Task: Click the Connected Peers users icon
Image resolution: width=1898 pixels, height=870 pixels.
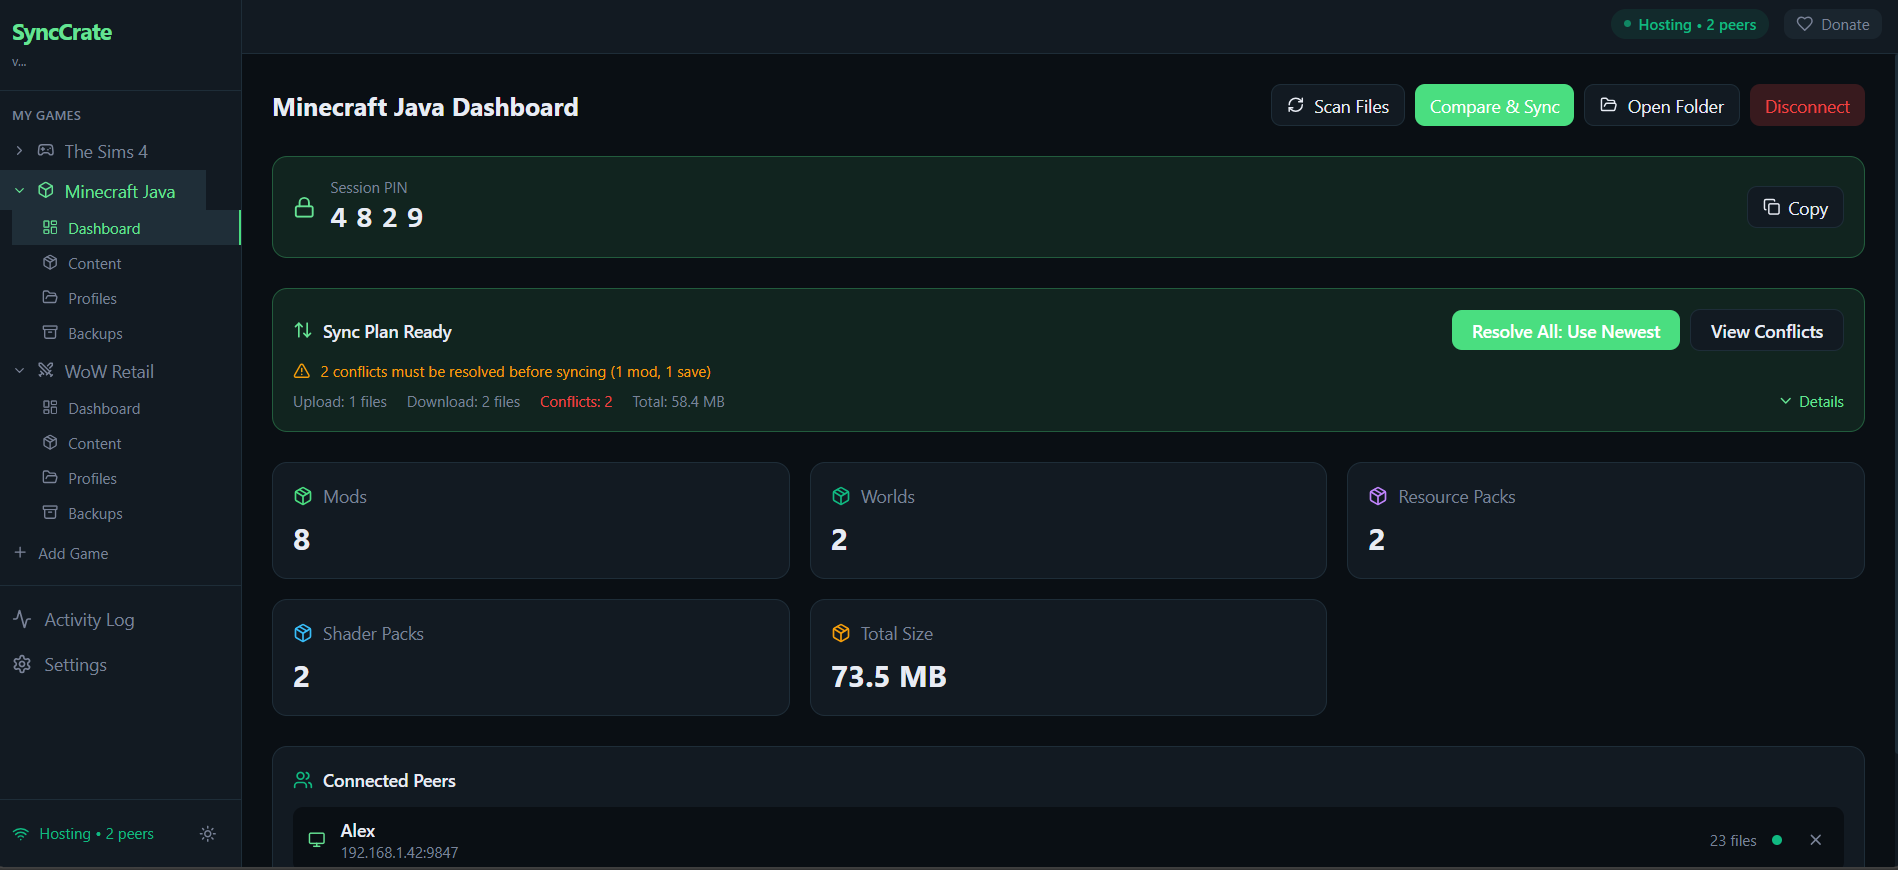Action: (303, 781)
